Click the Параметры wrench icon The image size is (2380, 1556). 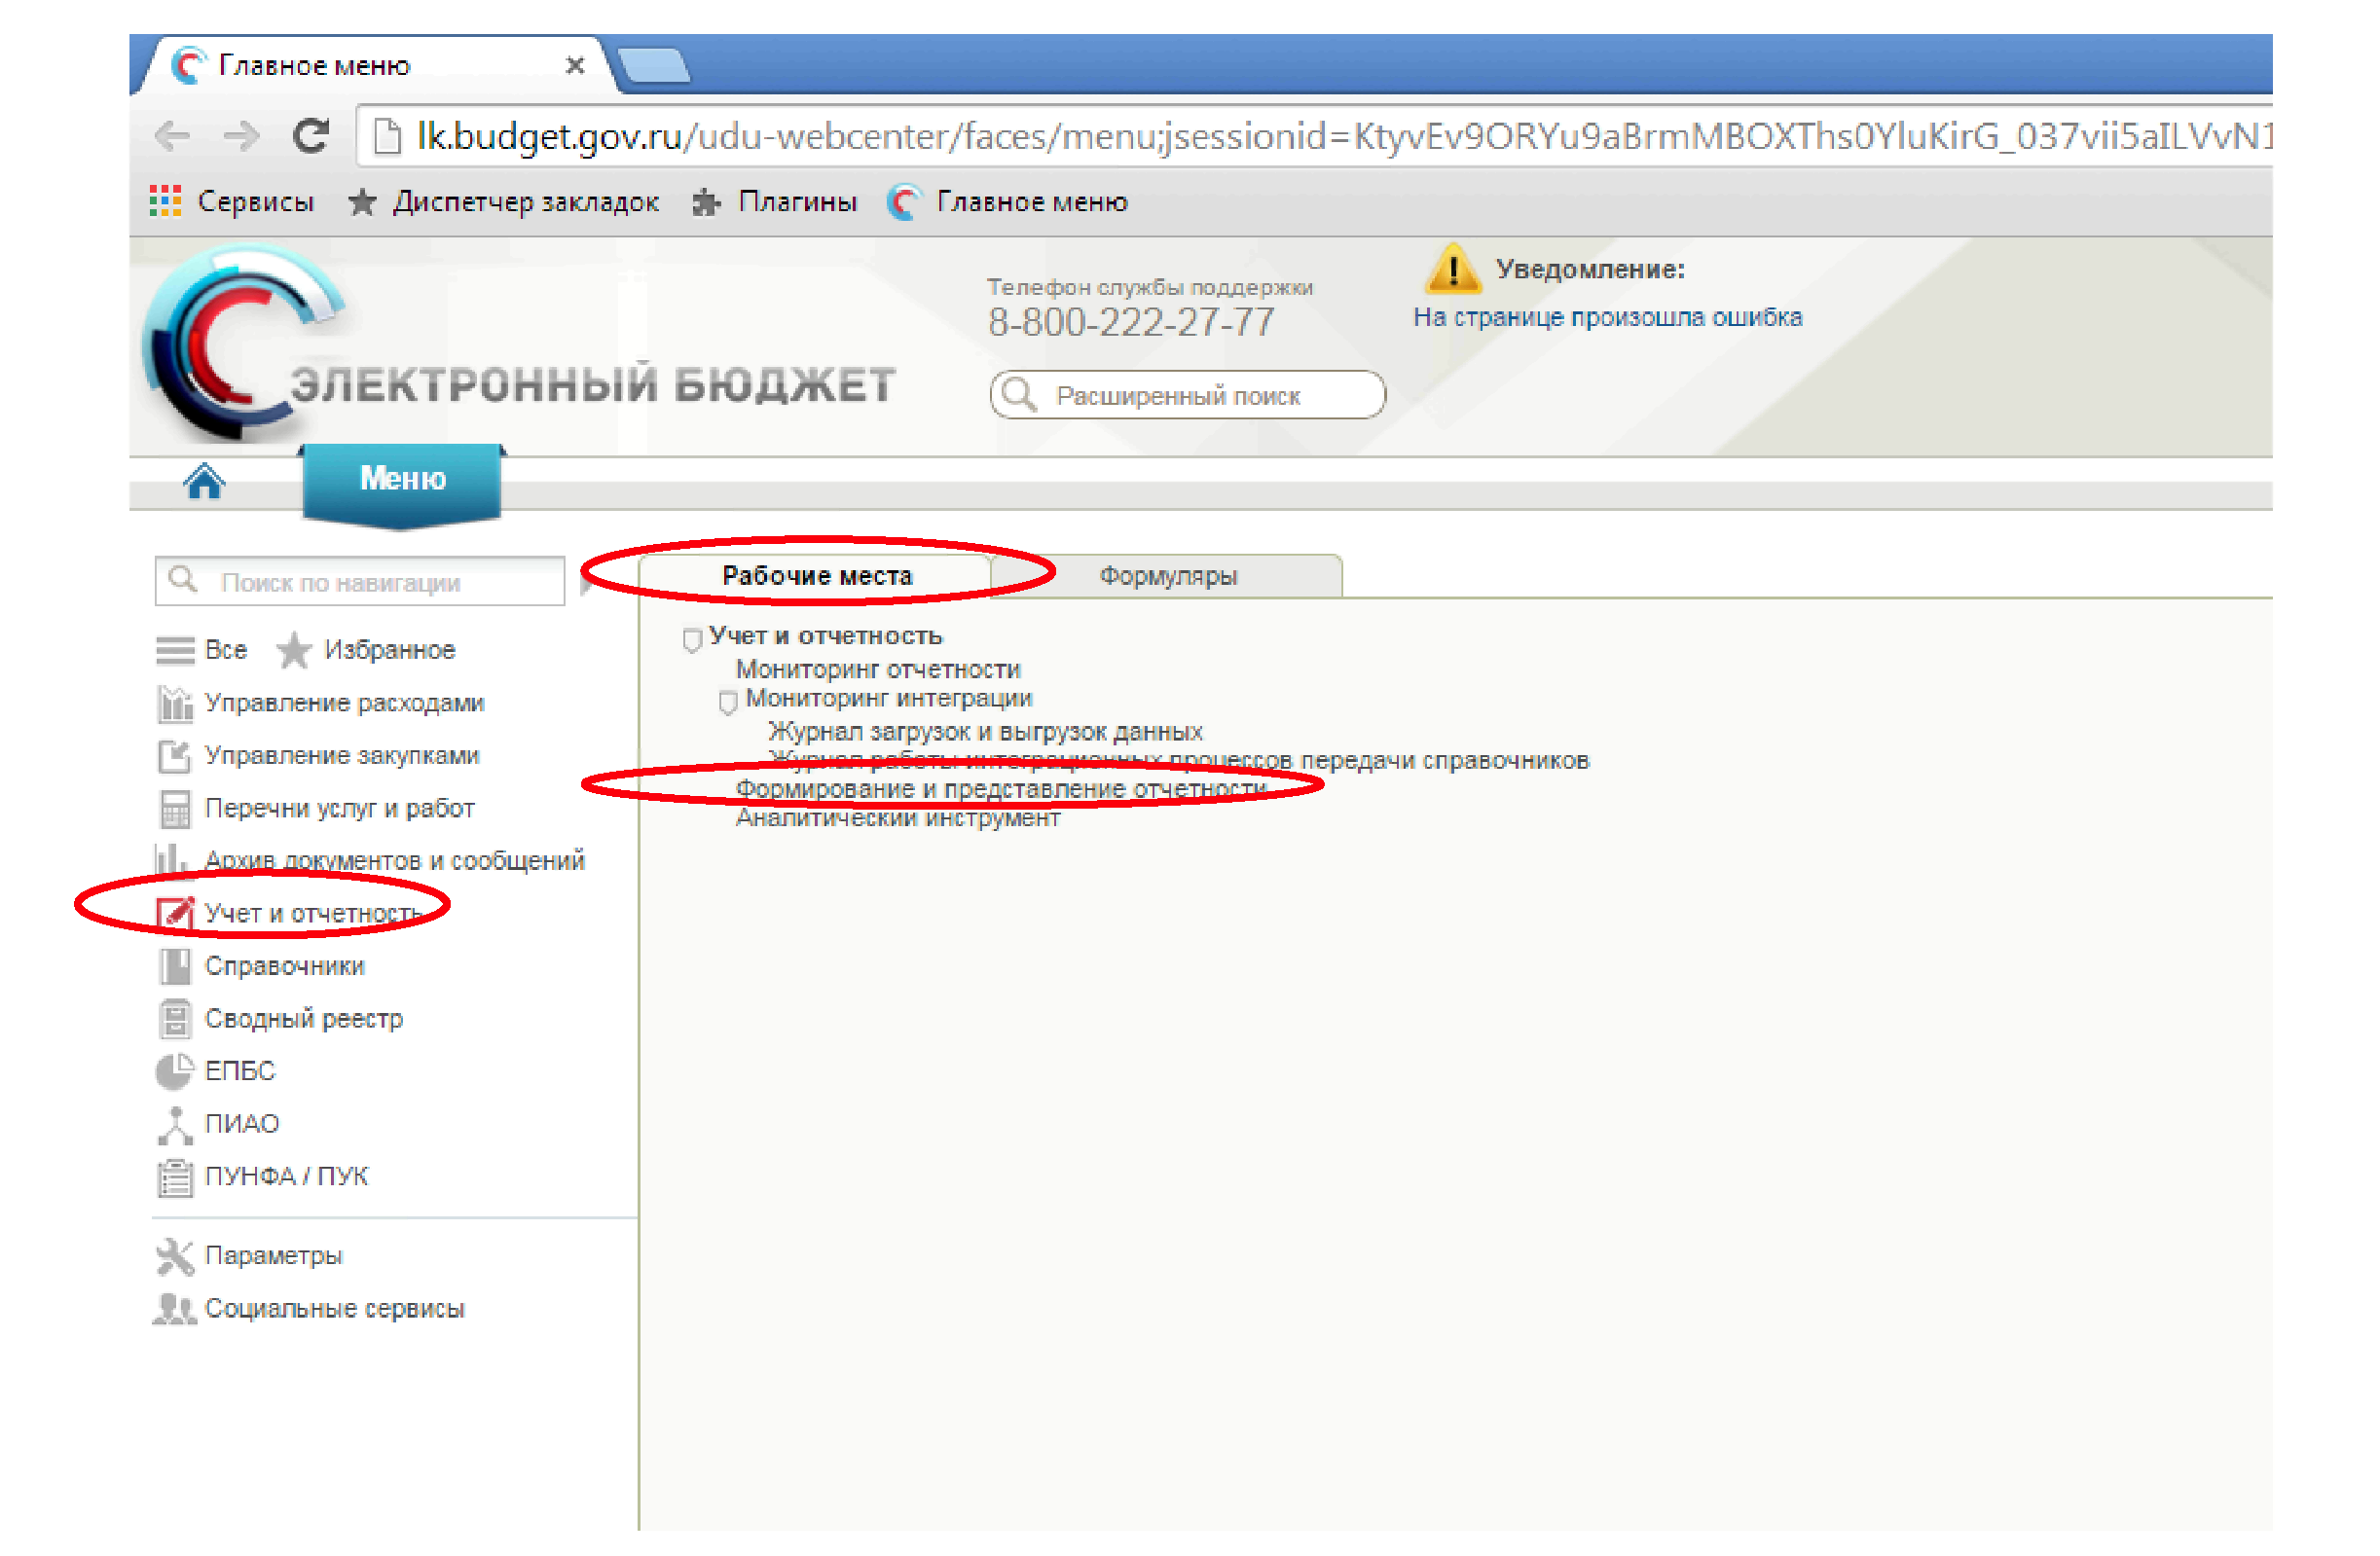pos(175,1258)
